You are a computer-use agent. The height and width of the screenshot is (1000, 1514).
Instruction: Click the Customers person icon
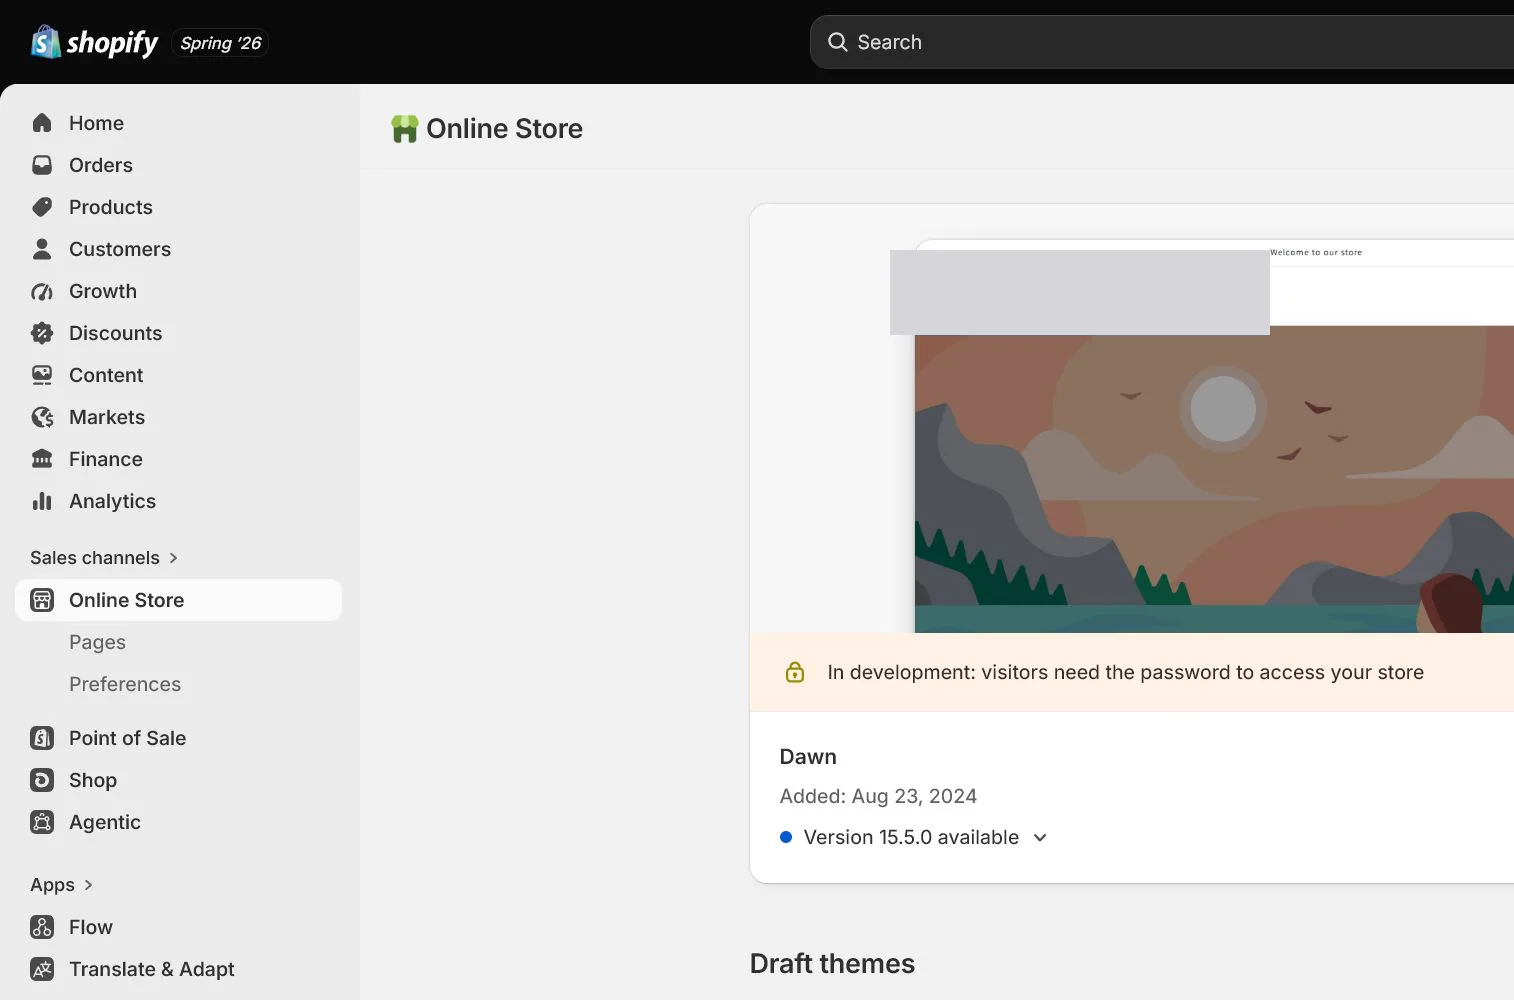pos(42,249)
